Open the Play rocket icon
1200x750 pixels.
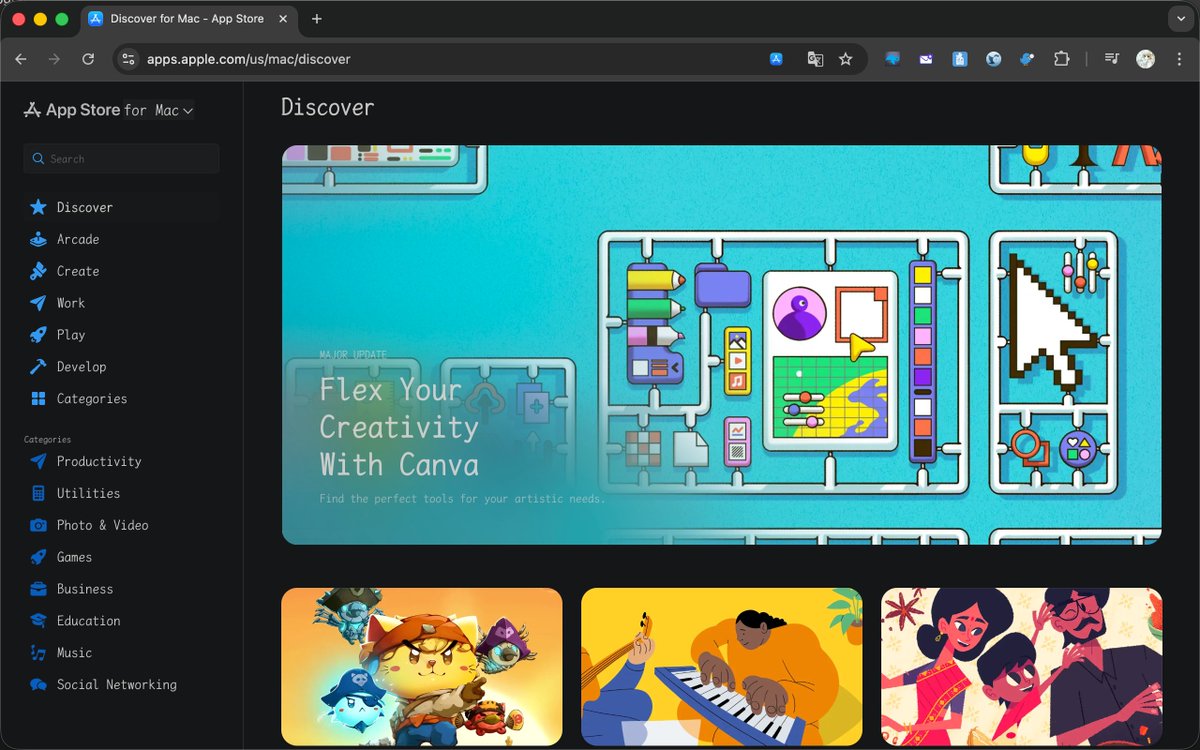[x=38, y=335]
